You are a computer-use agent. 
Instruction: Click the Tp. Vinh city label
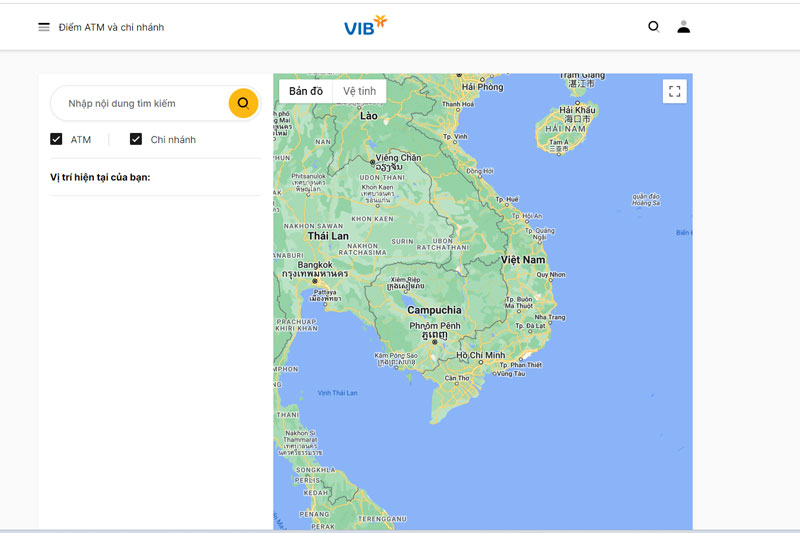455,136
